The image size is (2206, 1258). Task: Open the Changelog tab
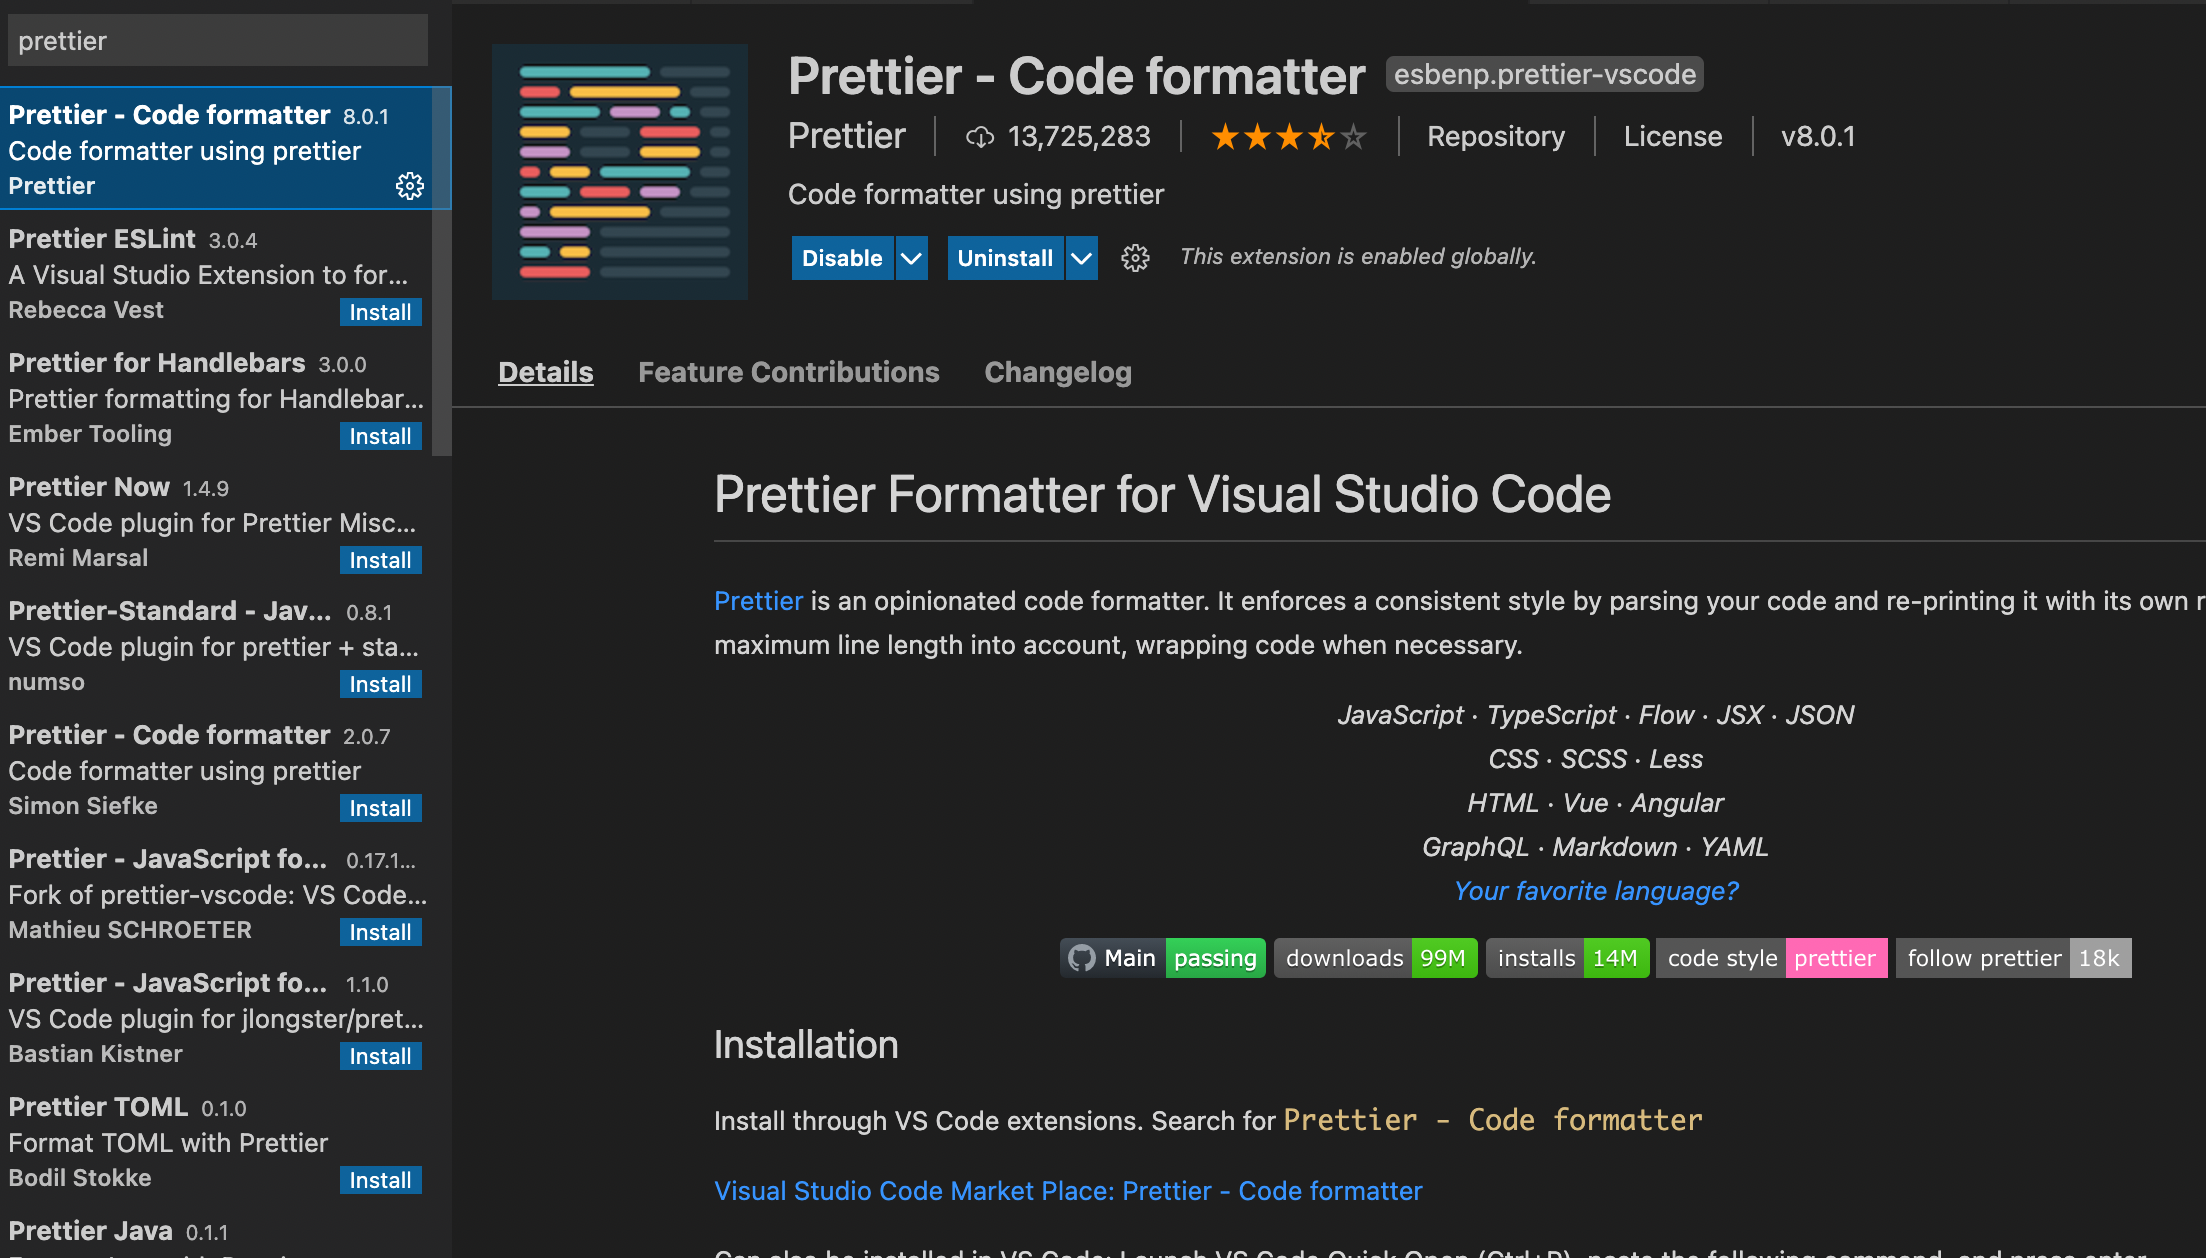pos(1057,372)
